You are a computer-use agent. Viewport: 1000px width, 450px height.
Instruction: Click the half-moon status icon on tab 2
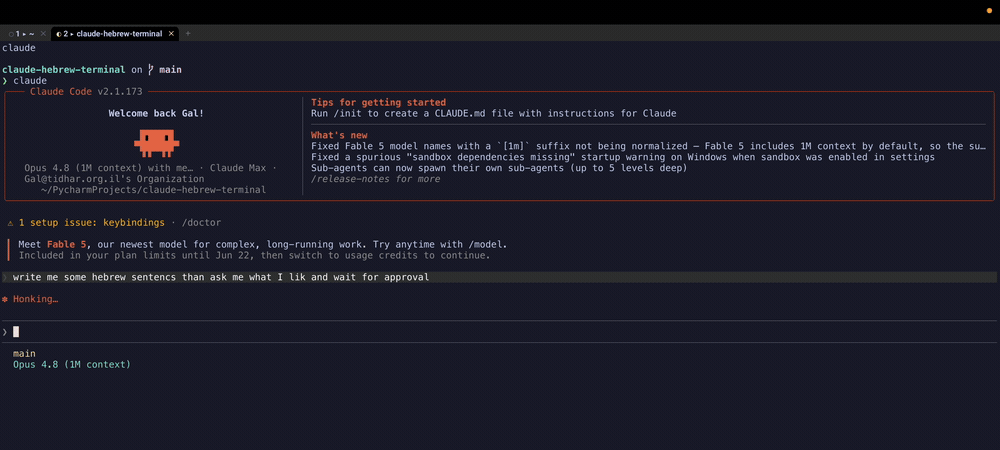coord(59,34)
